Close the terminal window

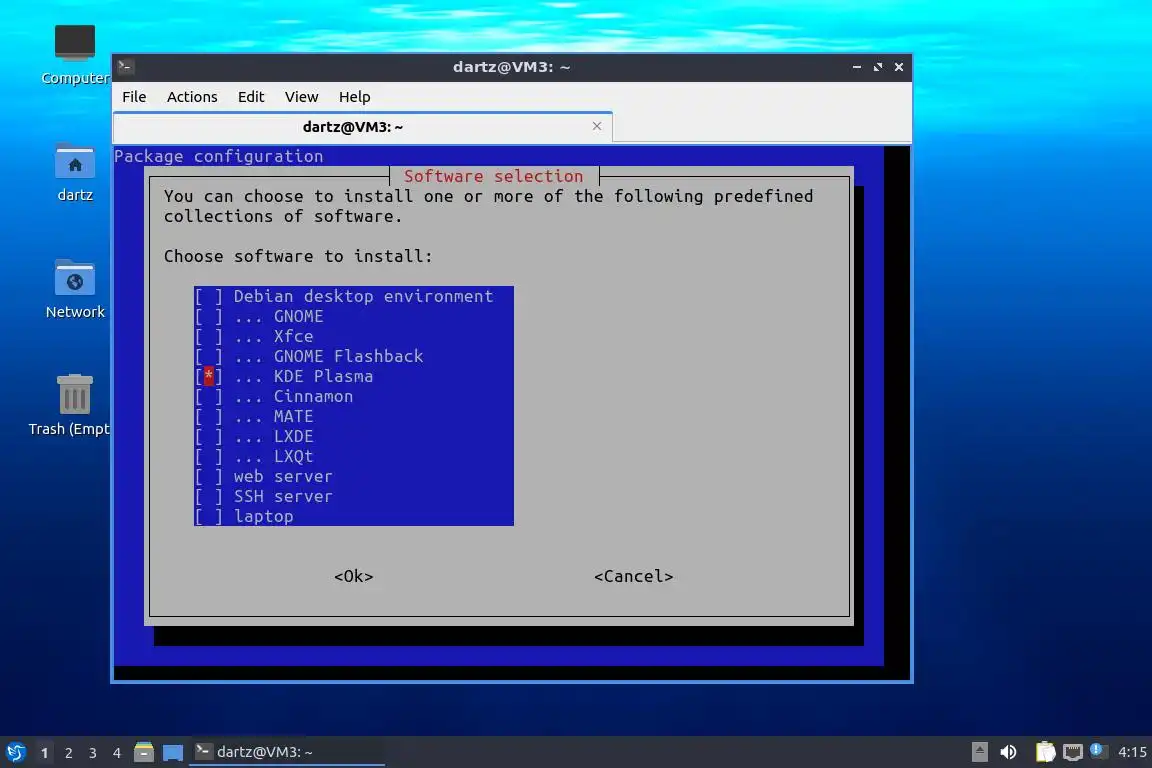click(x=899, y=67)
